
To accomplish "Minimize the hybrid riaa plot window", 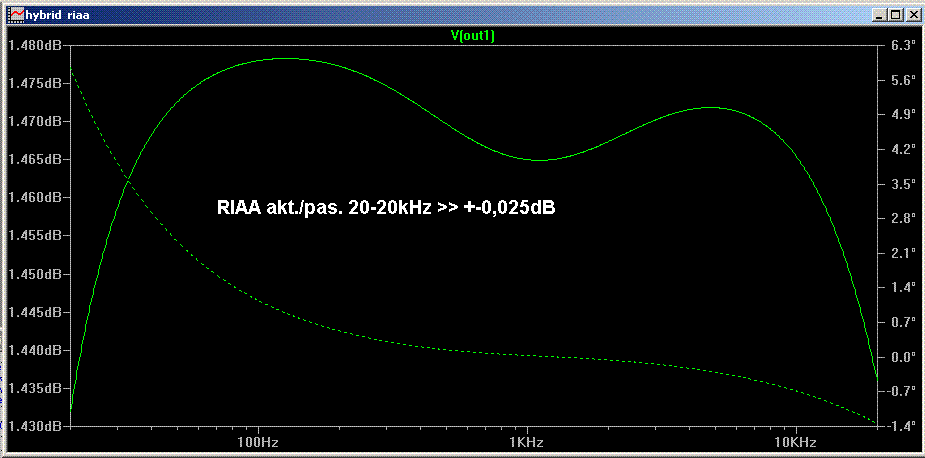I will click(x=879, y=15).
